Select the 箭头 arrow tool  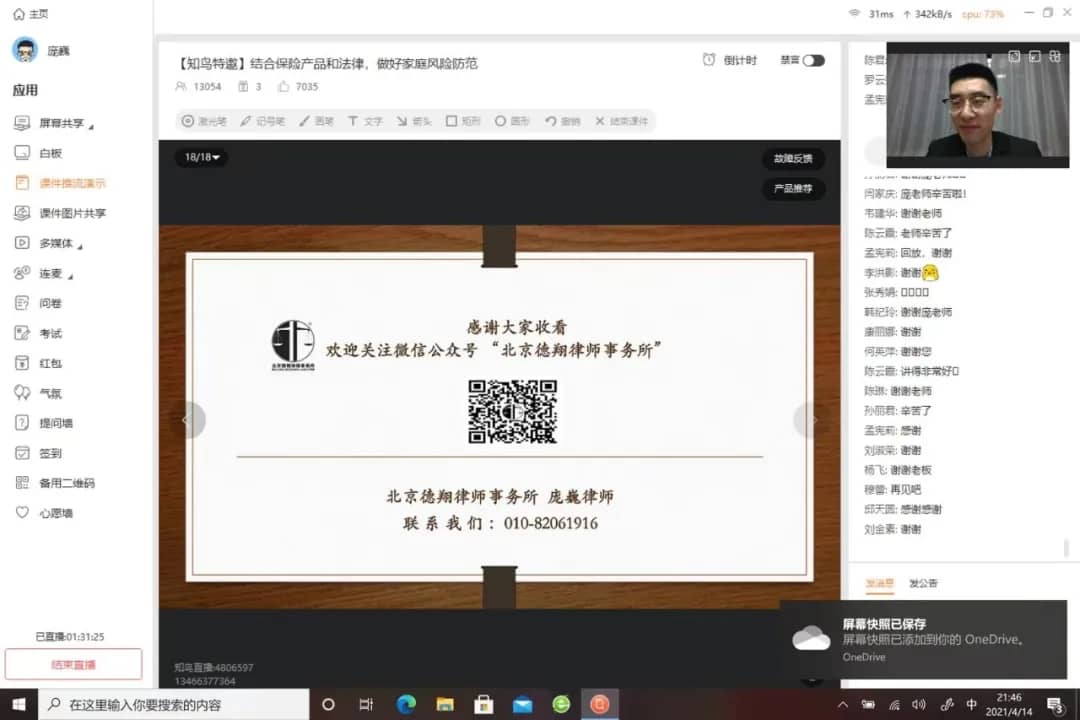(414, 121)
